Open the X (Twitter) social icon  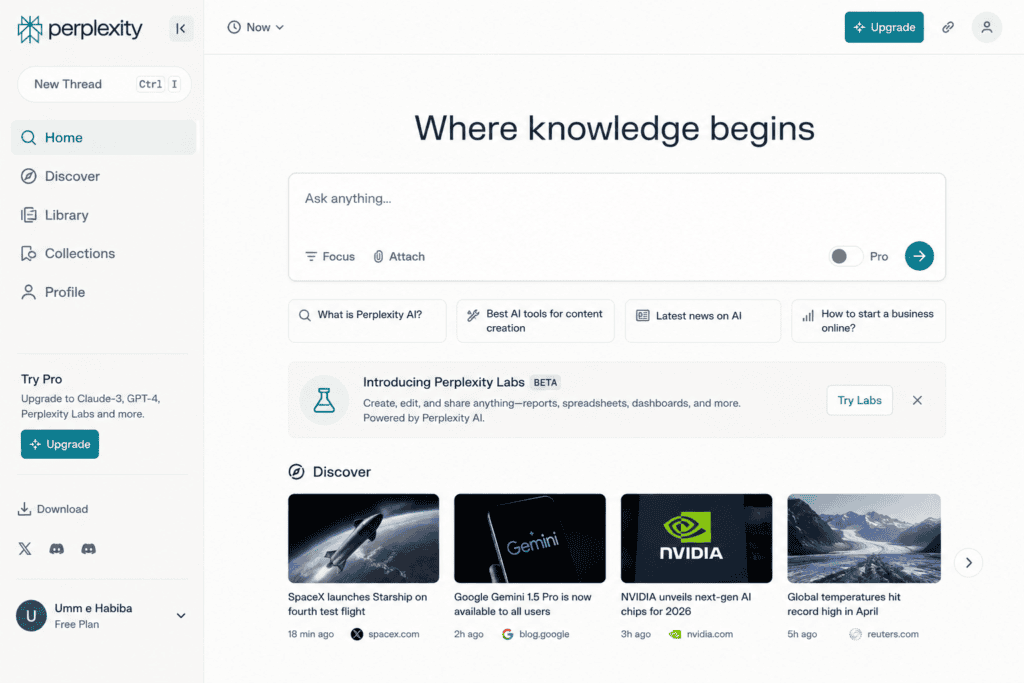click(25, 548)
